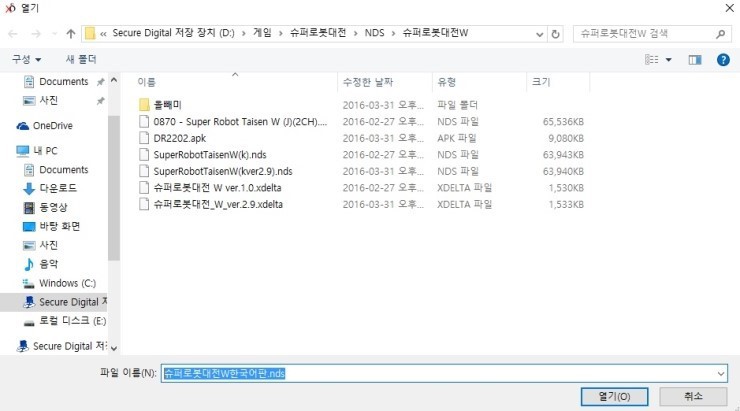Open the 구성 menu
The width and height of the screenshot is (740, 411).
[26, 59]
